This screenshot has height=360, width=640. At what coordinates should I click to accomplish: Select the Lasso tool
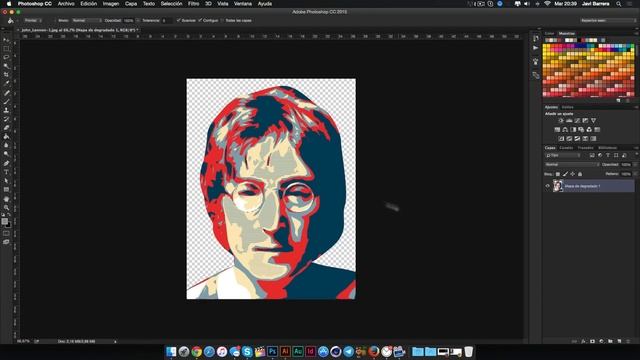click(x=6, y=57)
